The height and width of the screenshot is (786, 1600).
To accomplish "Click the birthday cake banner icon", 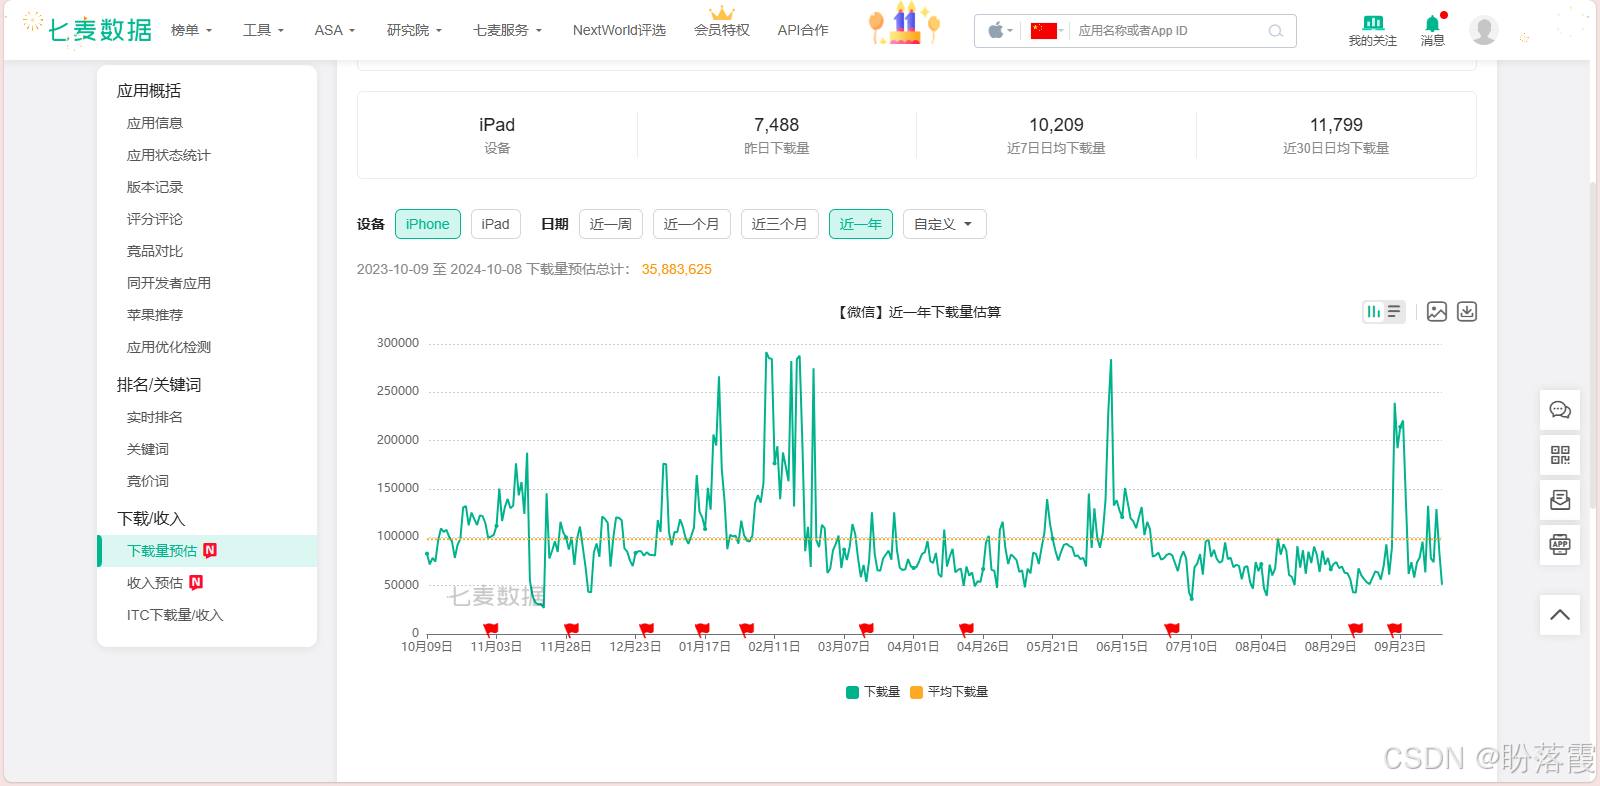I will pos(905,24).
